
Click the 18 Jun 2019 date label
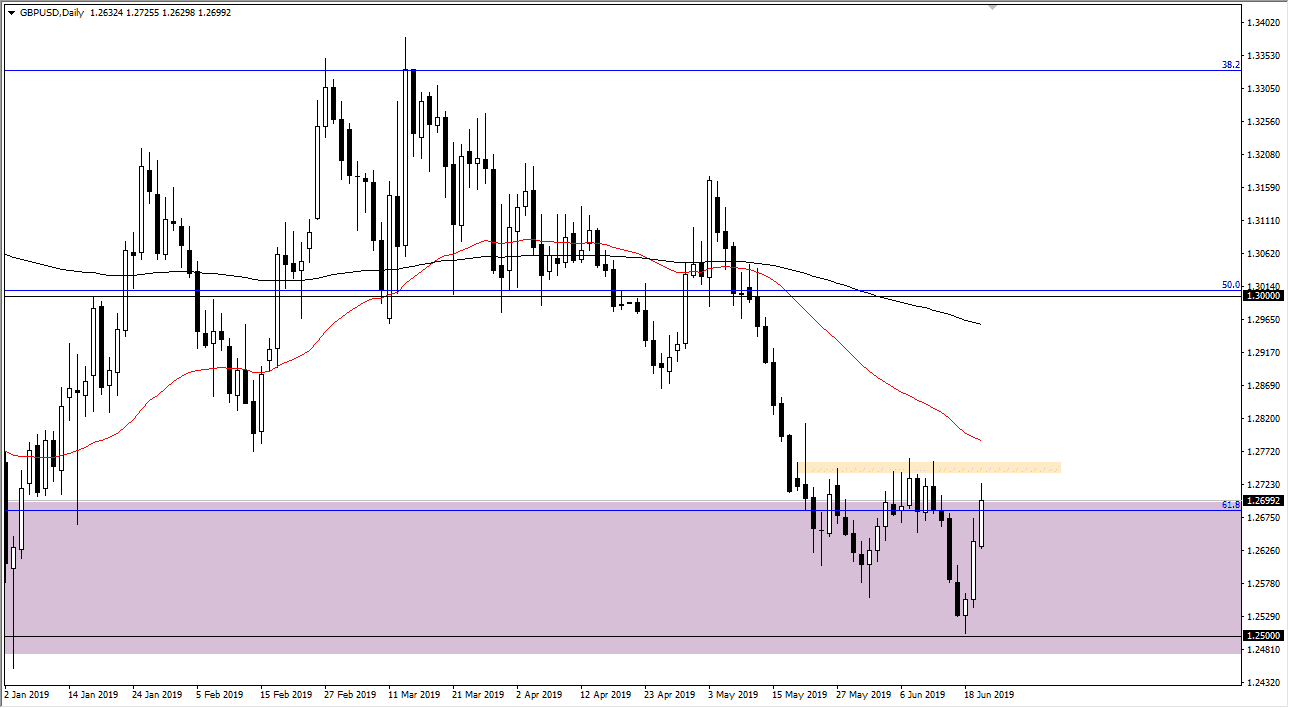tap(989, 694)
